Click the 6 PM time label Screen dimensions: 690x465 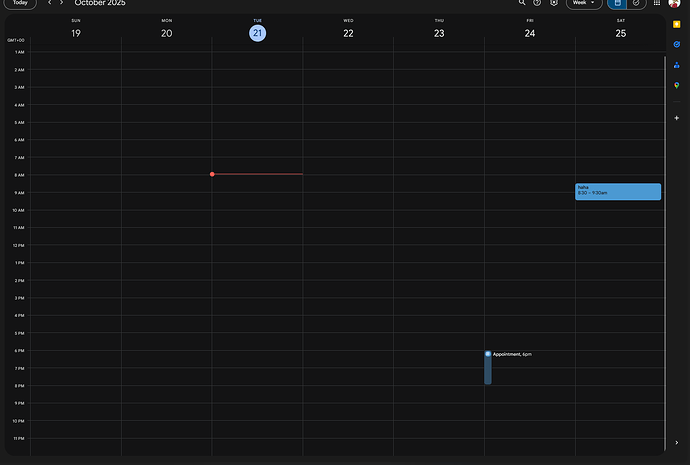(x=19, y=351)
